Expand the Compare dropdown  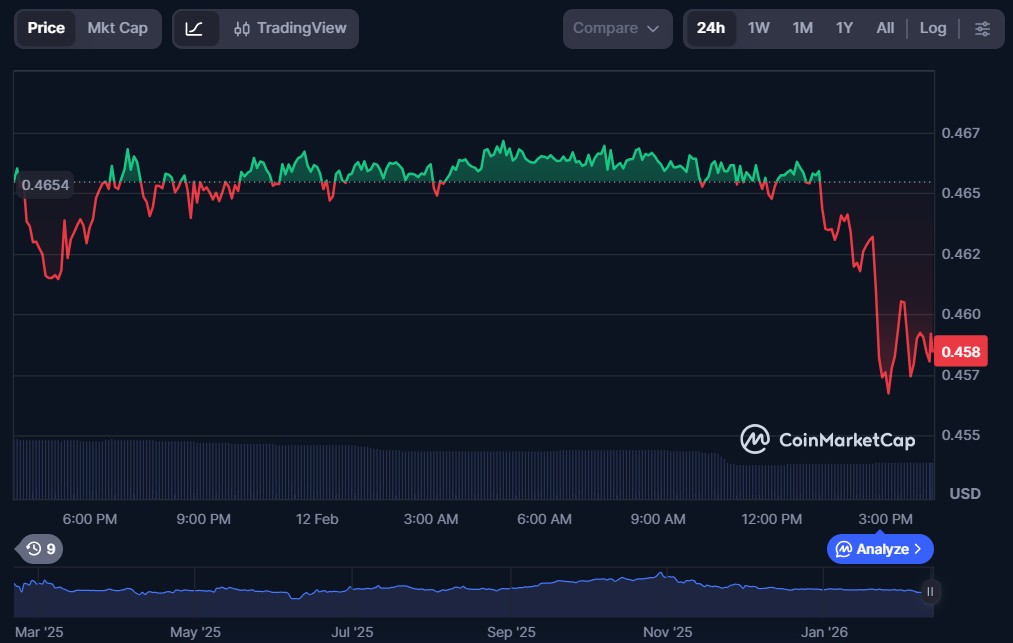(x=617, y=29)
